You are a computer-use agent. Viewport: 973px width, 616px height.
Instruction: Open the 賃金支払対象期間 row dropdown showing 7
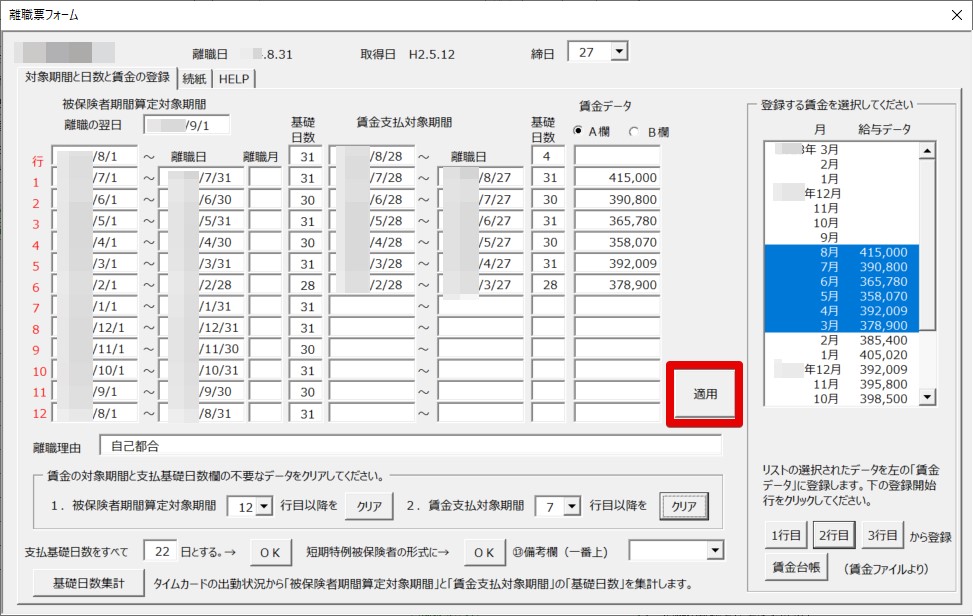point(572,506)
